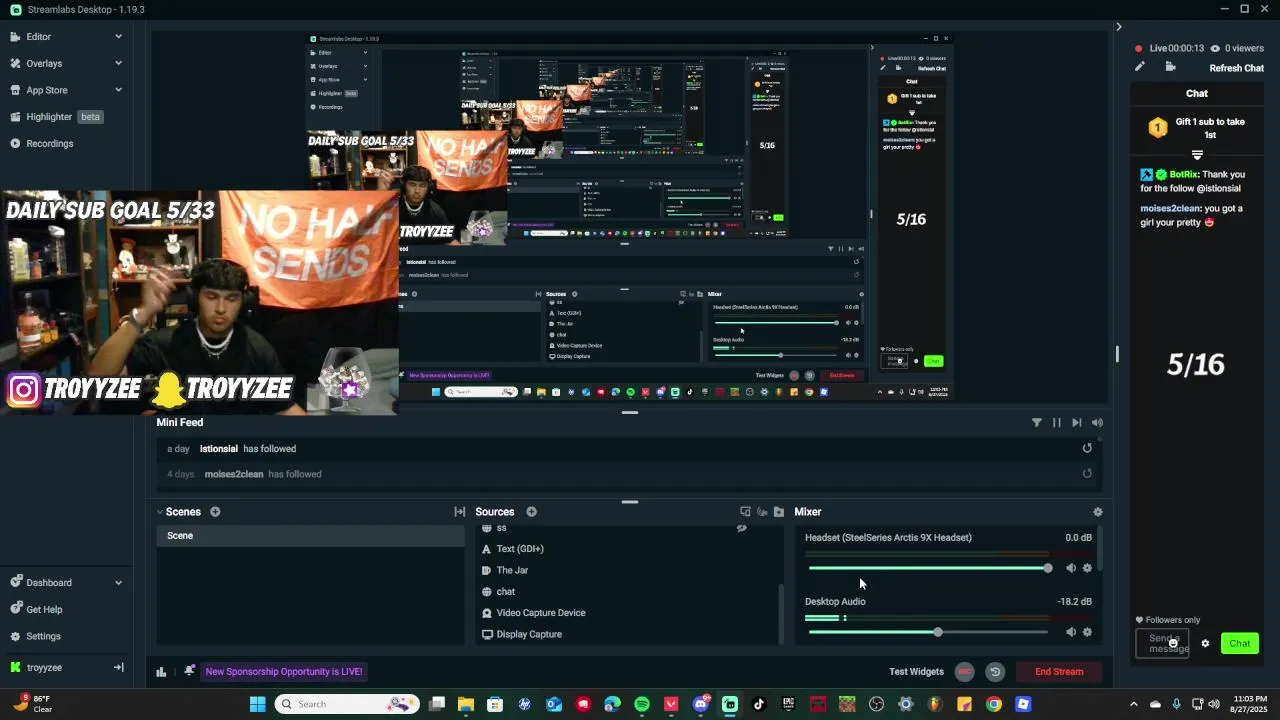Mute alert sounds in Mini Feed
This screenshot has width=1280, height=720.
point(1097,423)
